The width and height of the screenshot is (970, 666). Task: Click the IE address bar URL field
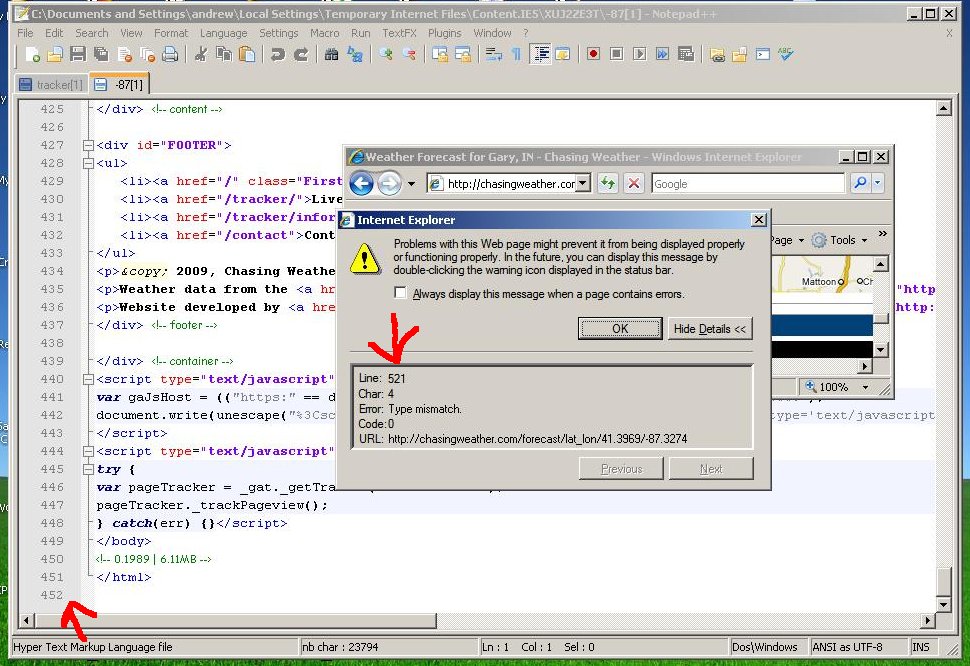tap(510, 184)
